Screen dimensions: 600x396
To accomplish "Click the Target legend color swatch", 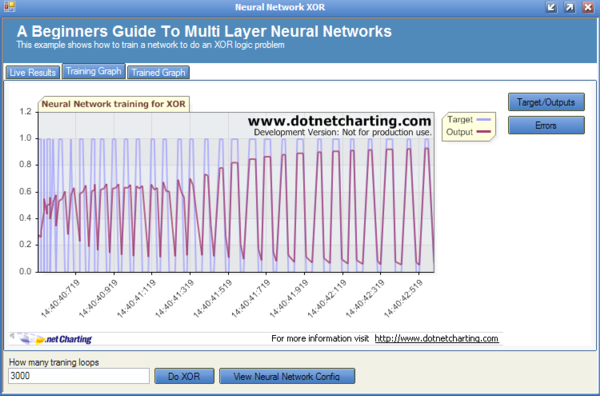I will 484,120.
